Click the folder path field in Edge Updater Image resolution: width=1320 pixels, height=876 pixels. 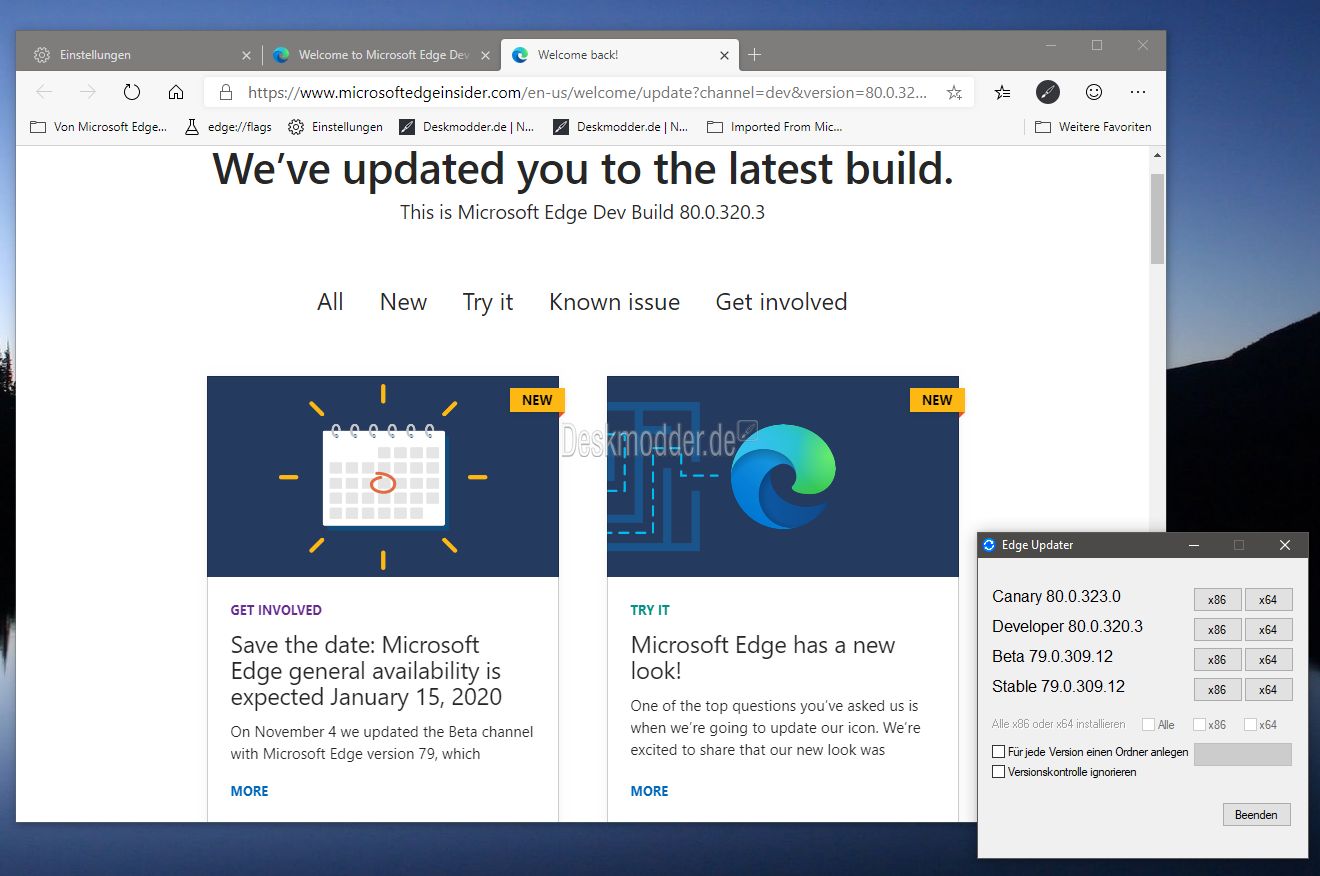(1243, 754)
